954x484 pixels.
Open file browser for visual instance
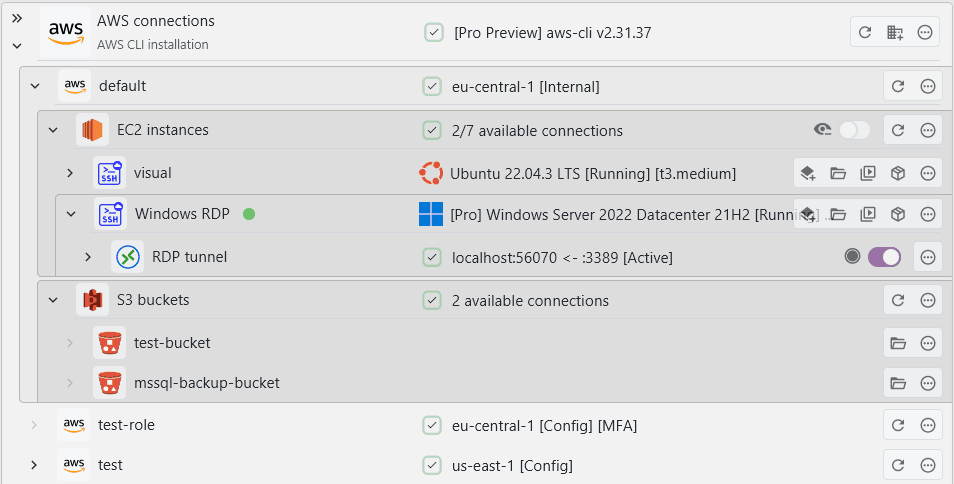tap(838, 173)
